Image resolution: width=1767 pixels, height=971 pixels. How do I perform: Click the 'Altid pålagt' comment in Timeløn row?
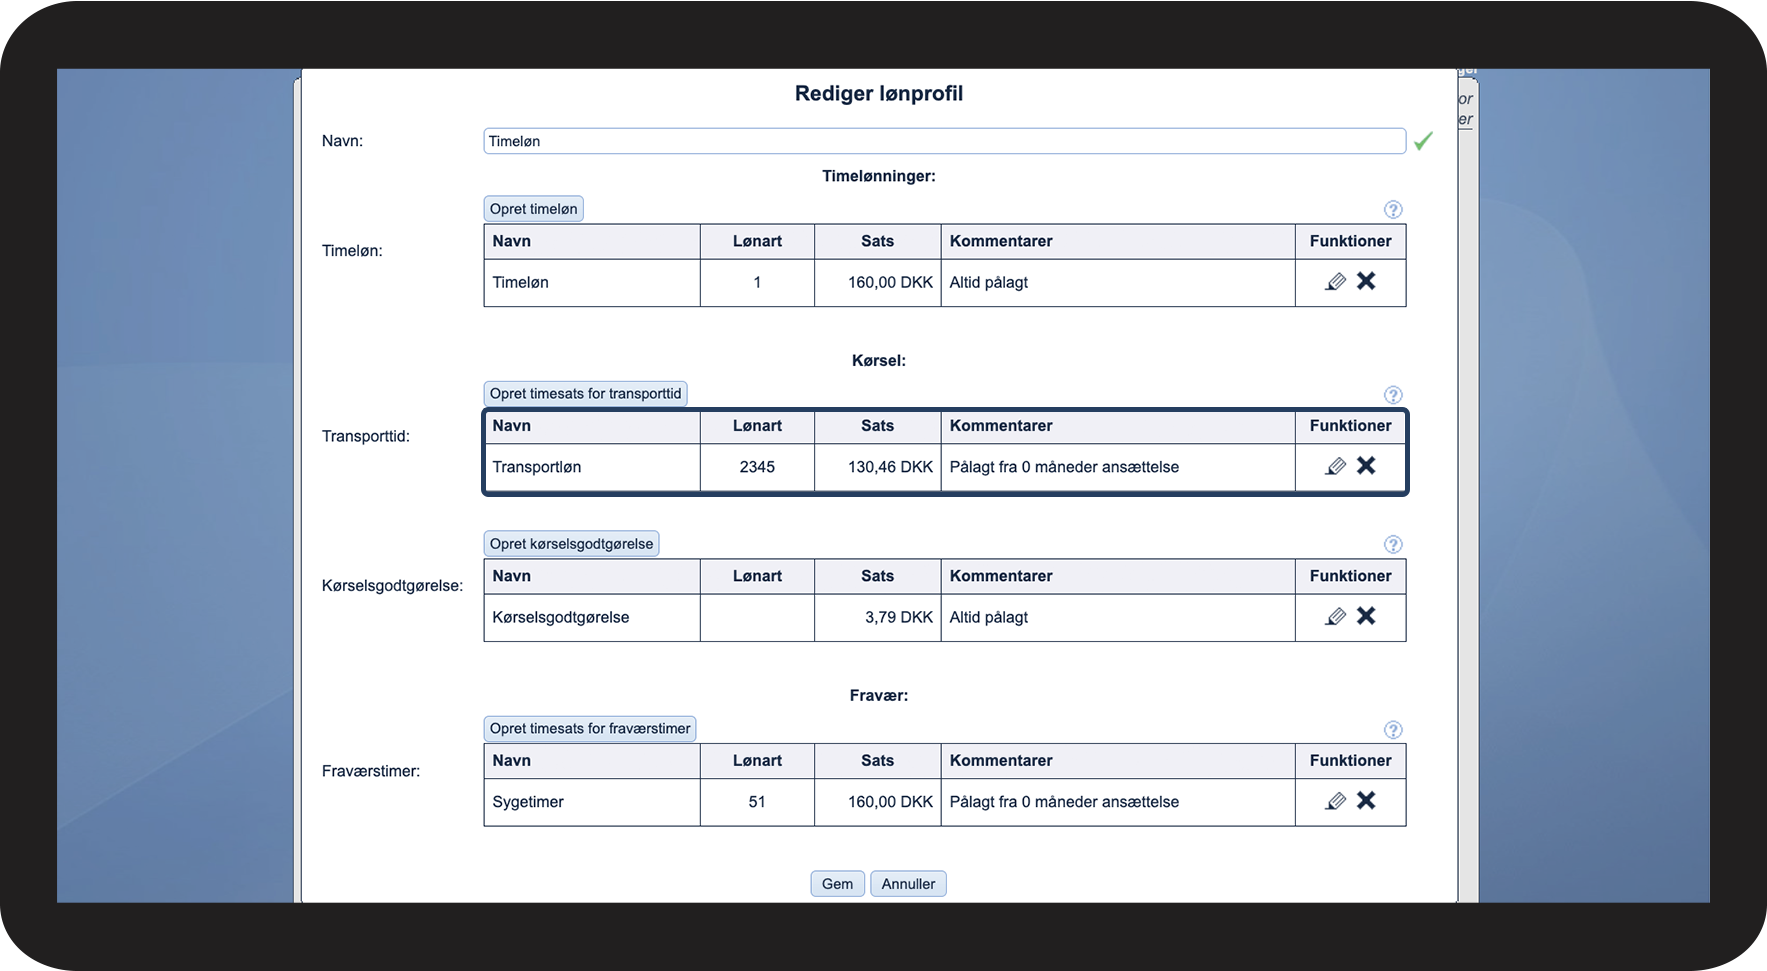[989, 283]
